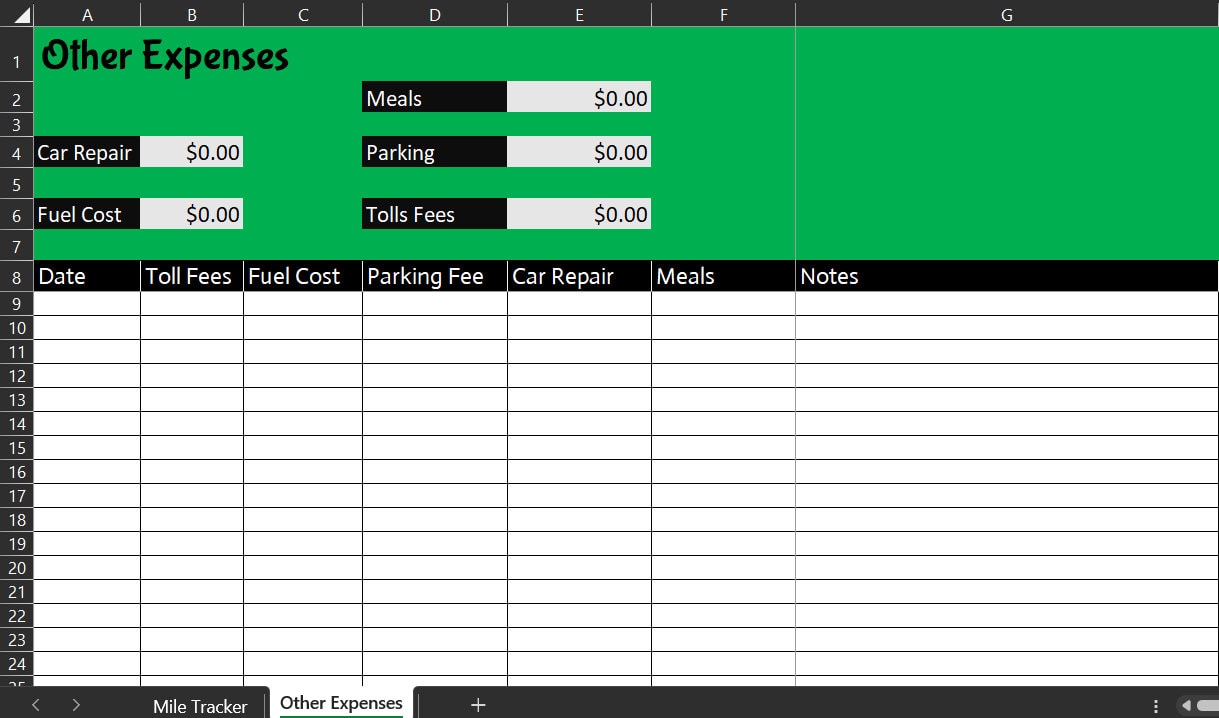This screenshot has height=718, width=1219.
Task: Click the next sheet navigation arrow
Action: click(78, 705)
